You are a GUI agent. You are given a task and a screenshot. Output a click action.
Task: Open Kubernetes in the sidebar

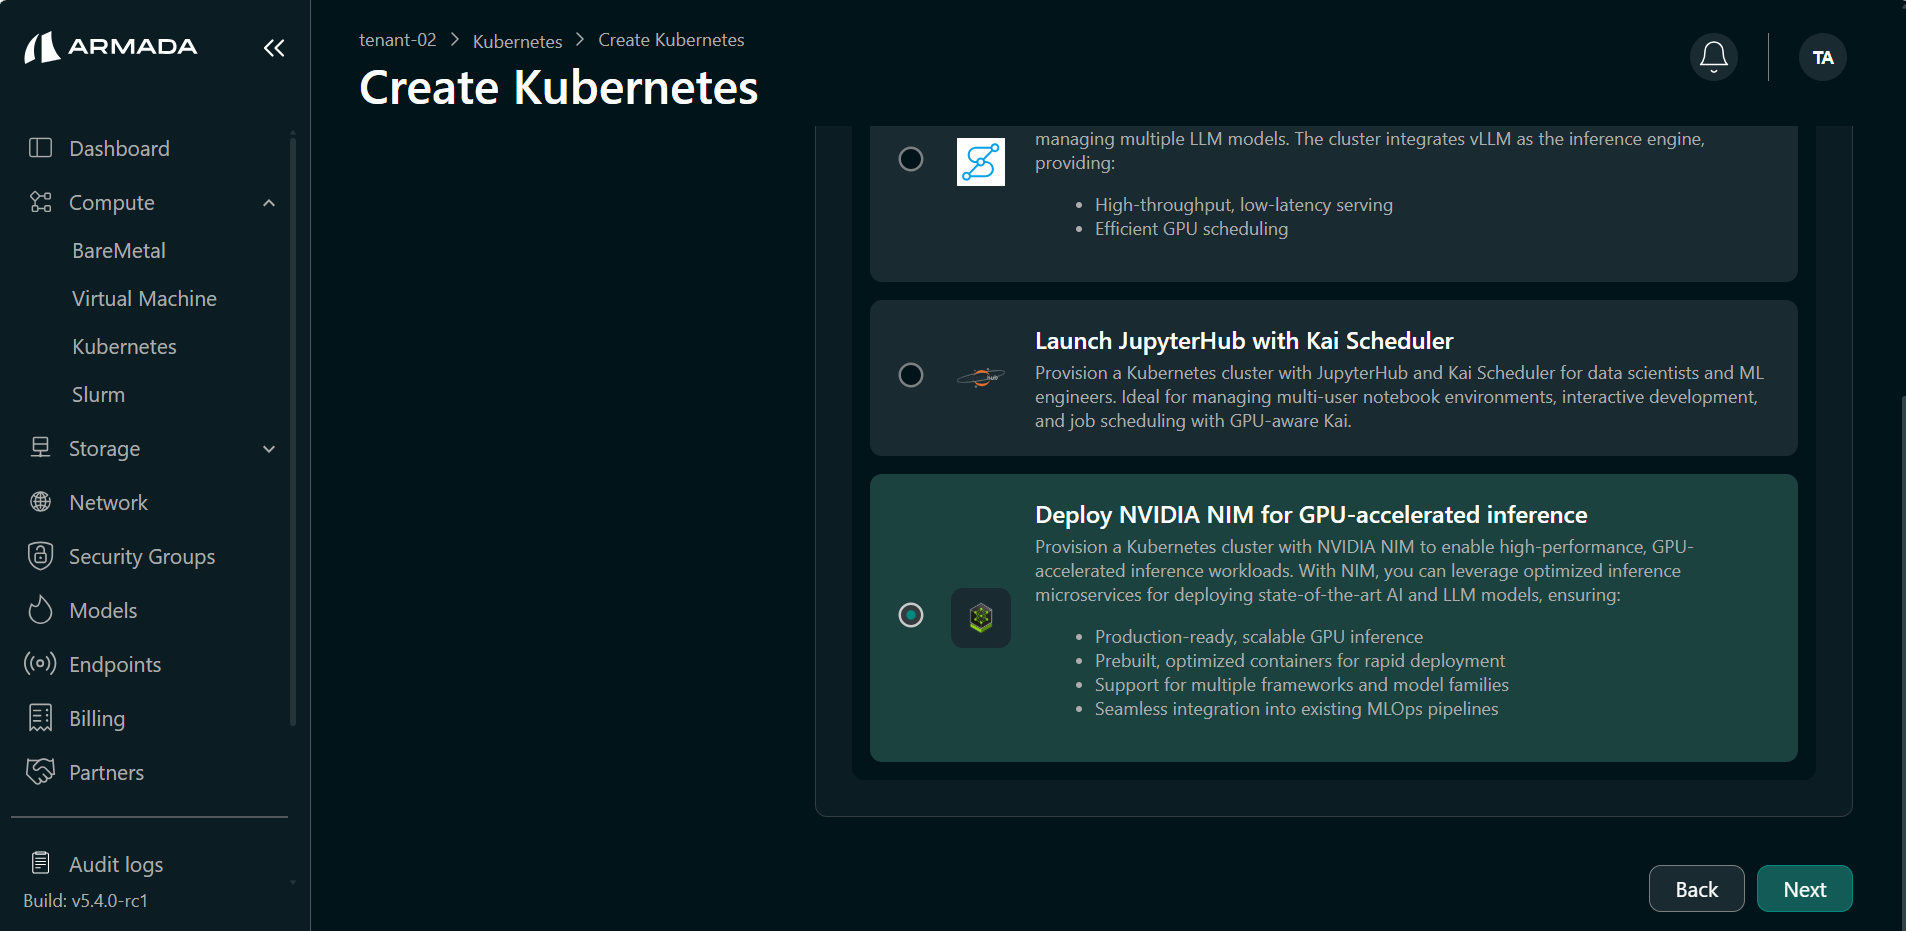[124, 347]
